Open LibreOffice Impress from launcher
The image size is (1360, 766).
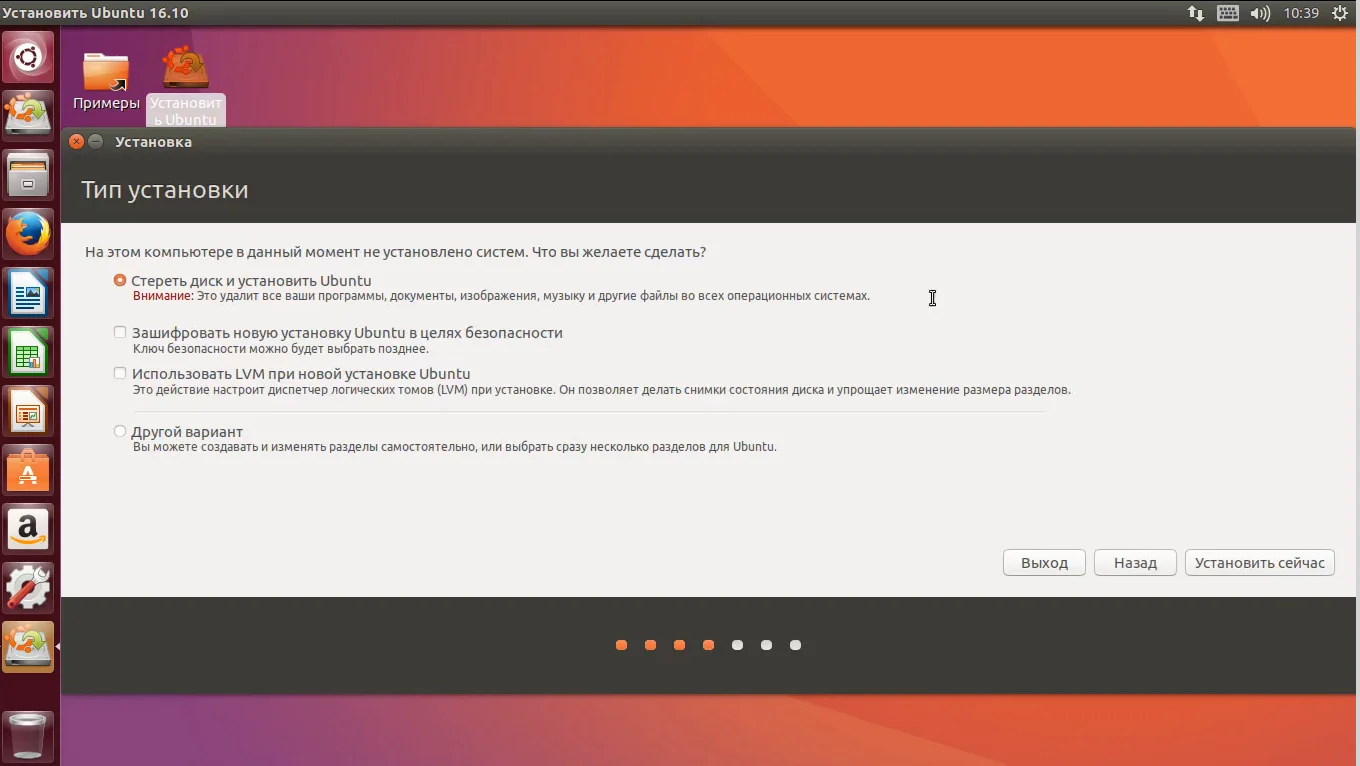click(28, 411)
